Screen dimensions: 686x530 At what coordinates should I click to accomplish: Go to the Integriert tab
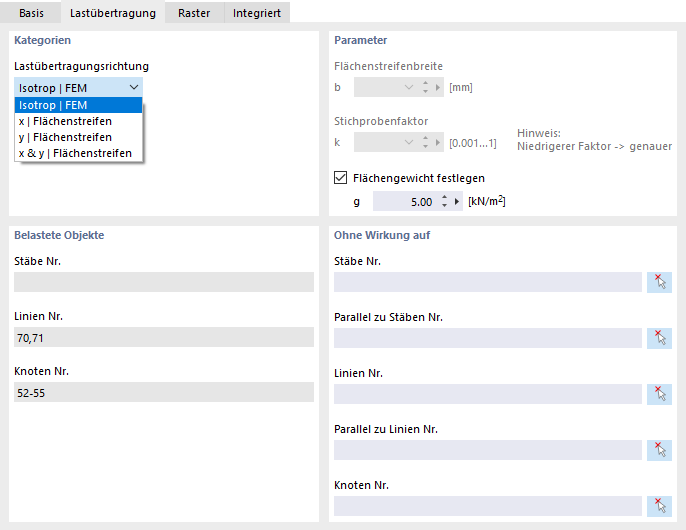point(257,13)
